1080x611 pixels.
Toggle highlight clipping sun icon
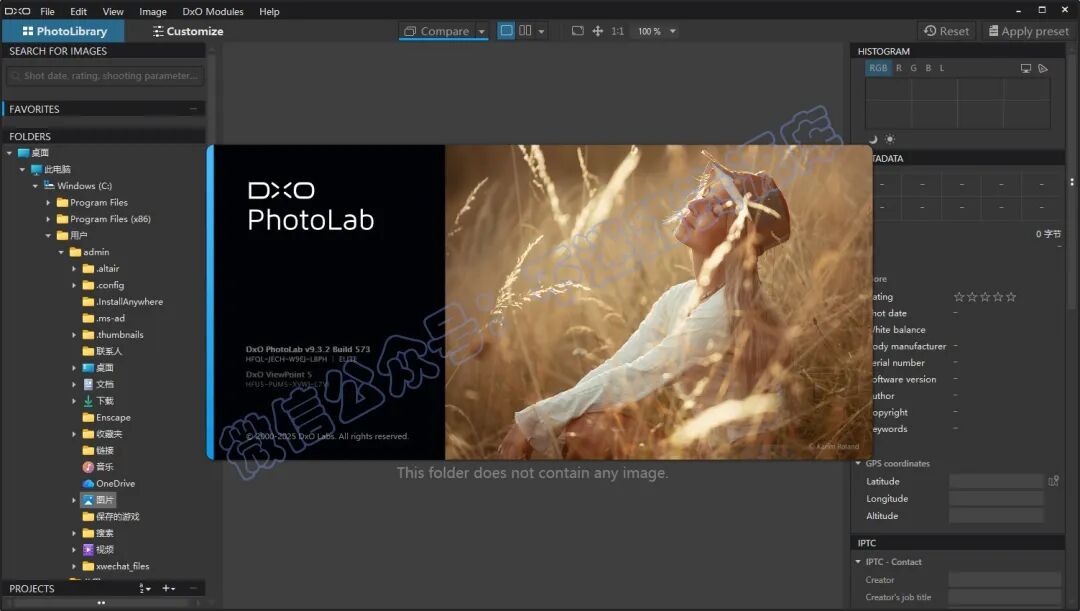tap(890, 139)
